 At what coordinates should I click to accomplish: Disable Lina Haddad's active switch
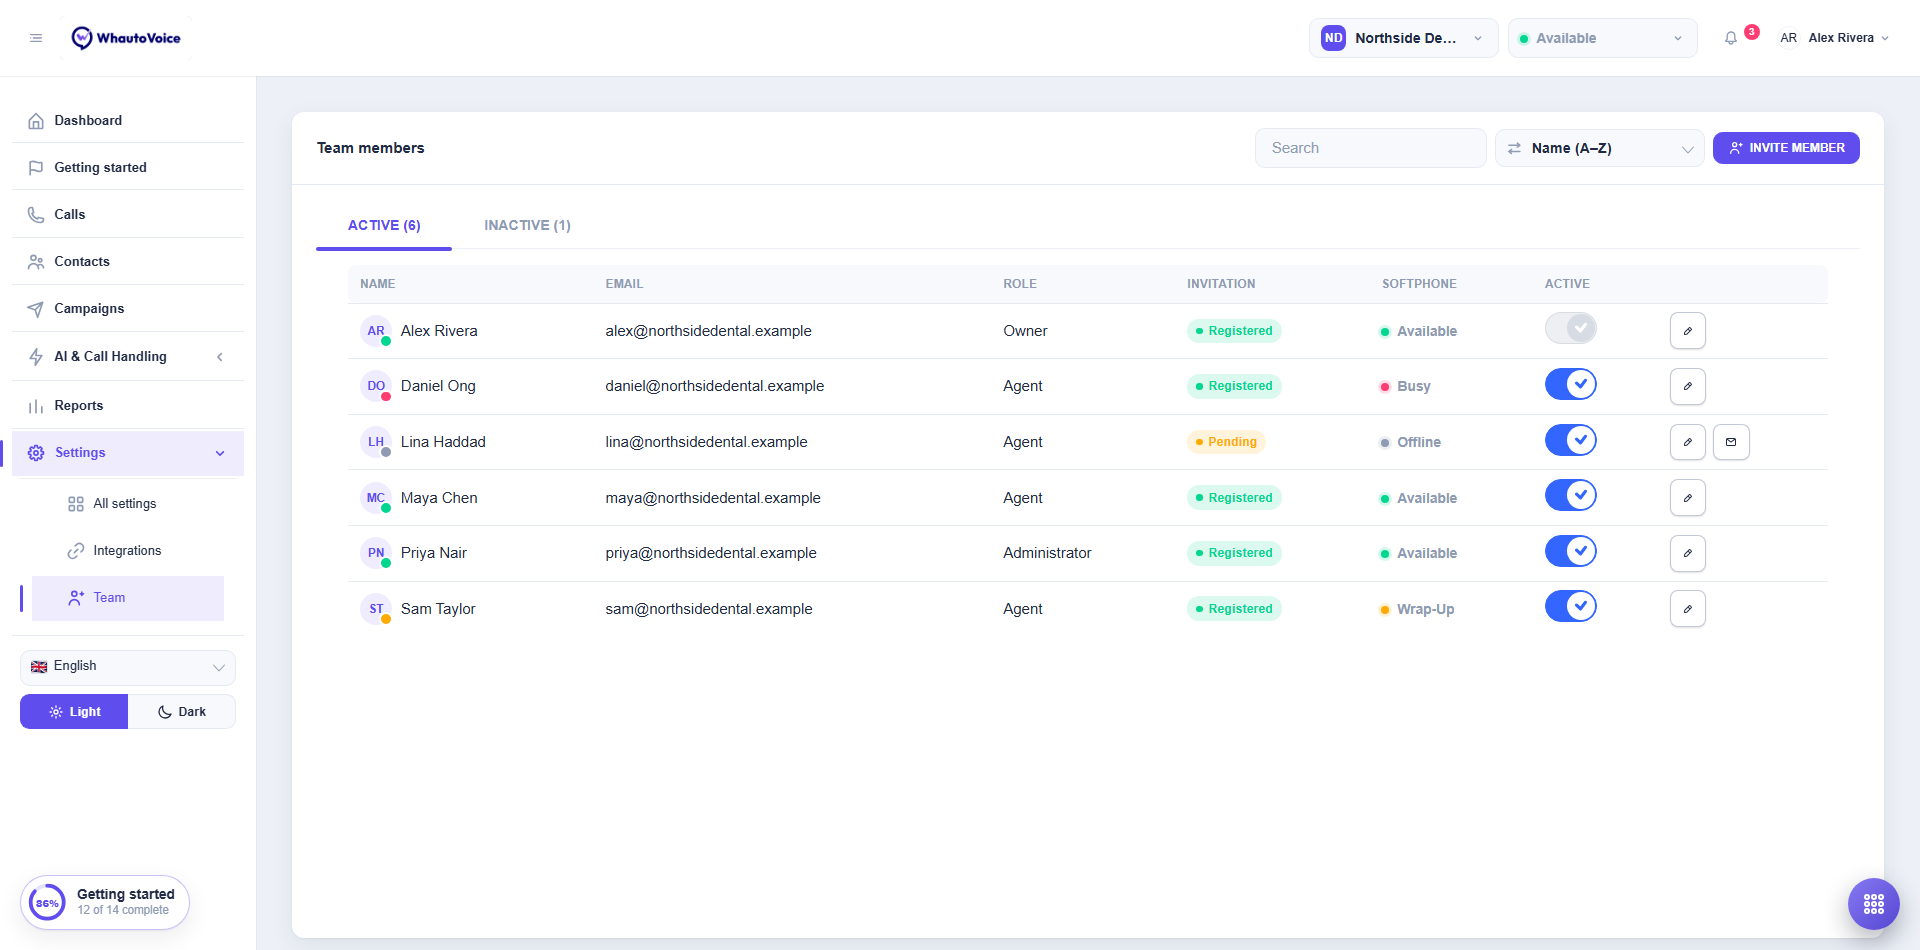[x=1571, y=440]
